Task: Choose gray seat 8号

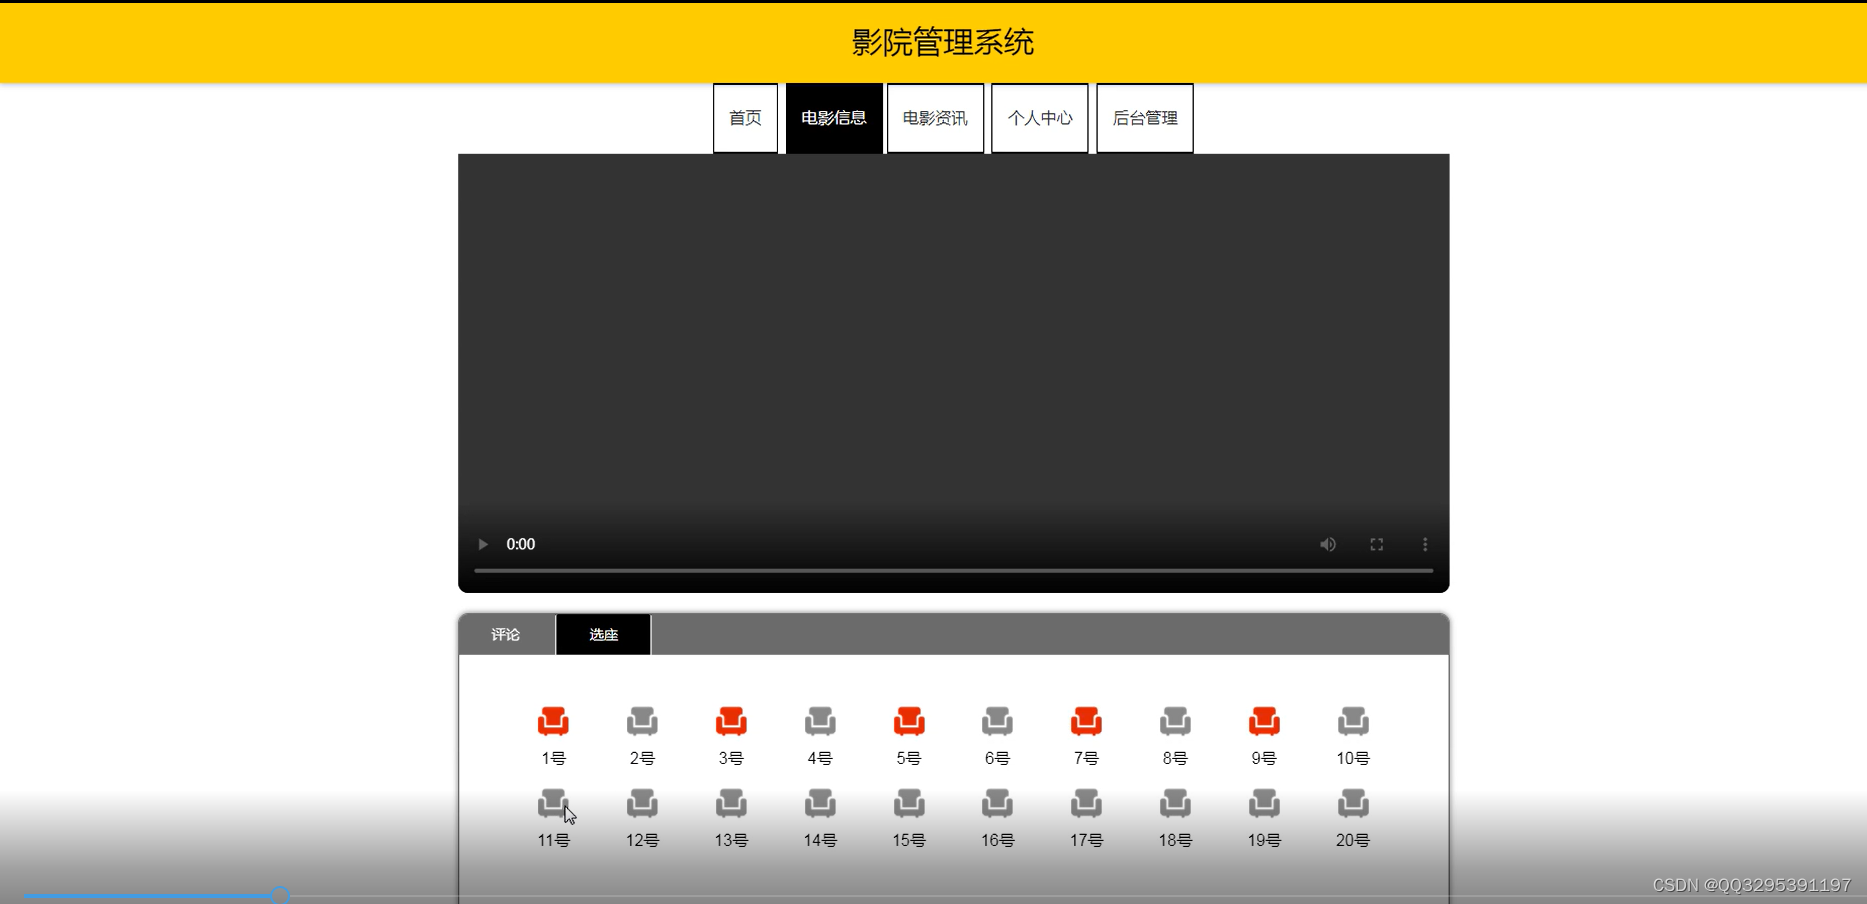Action: click(1175, 721)
